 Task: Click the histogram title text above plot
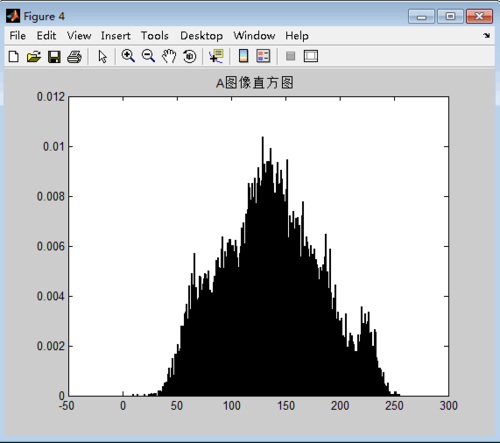(x=254, y=83)
